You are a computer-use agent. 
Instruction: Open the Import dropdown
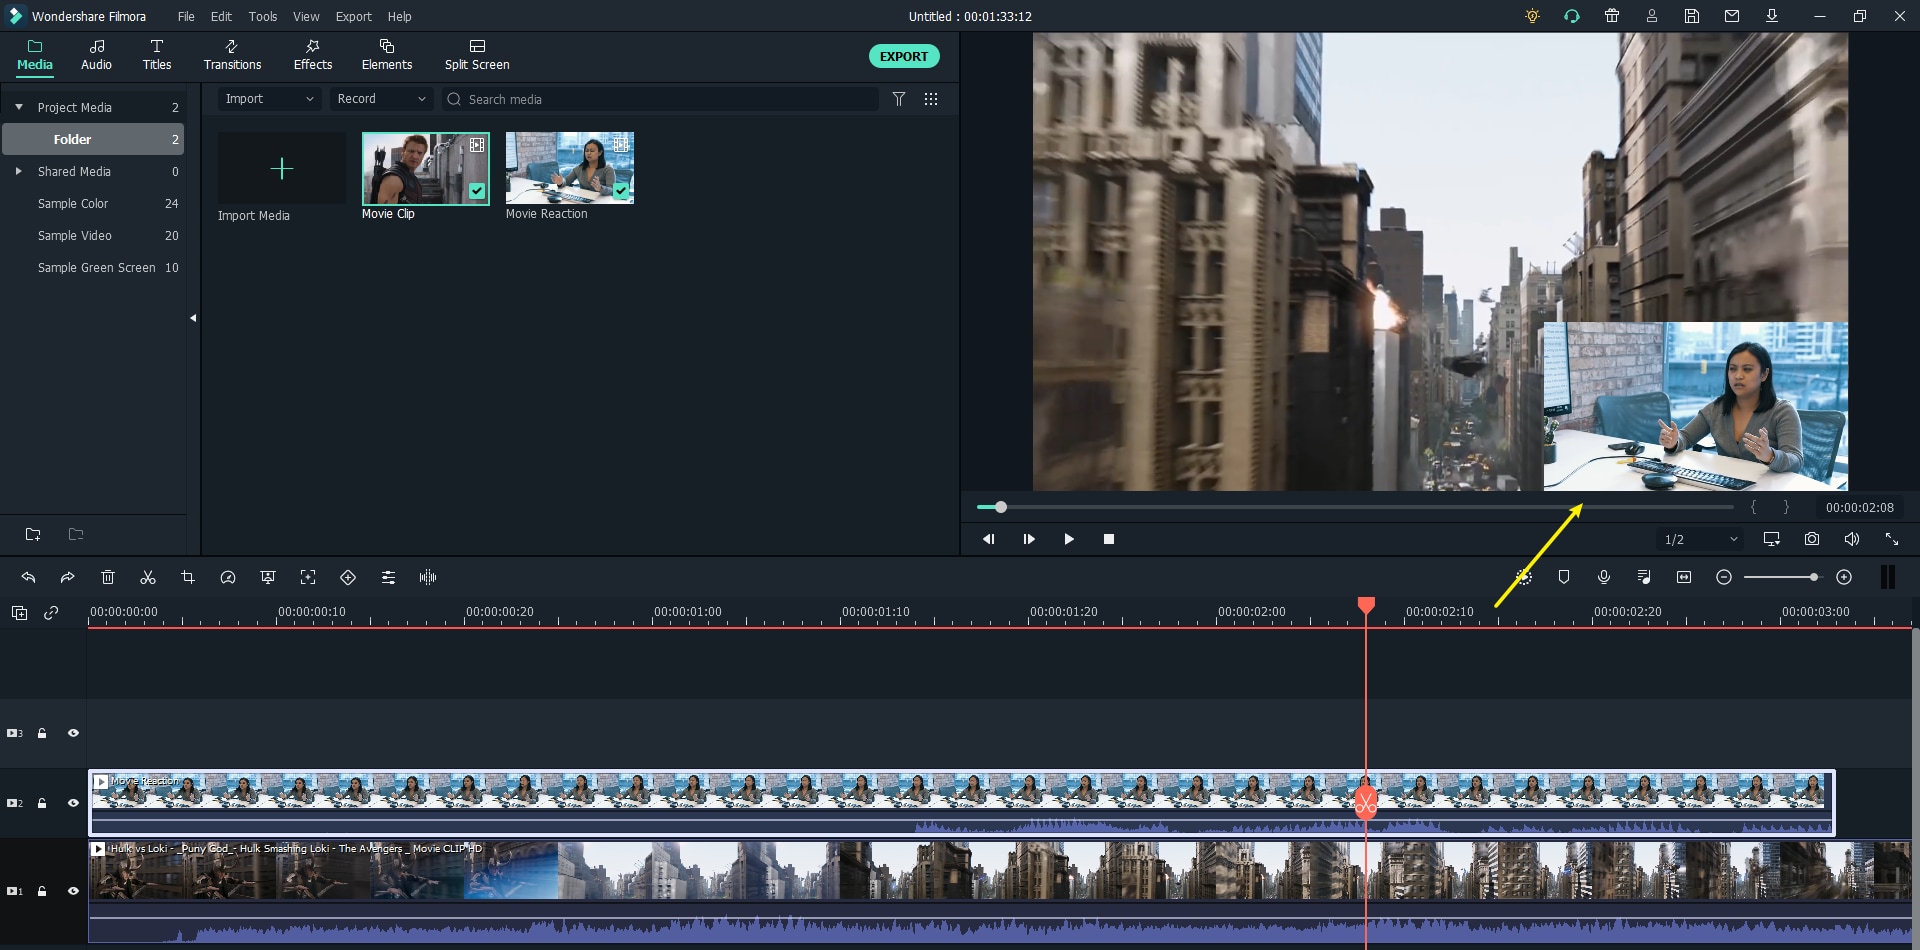269,99
